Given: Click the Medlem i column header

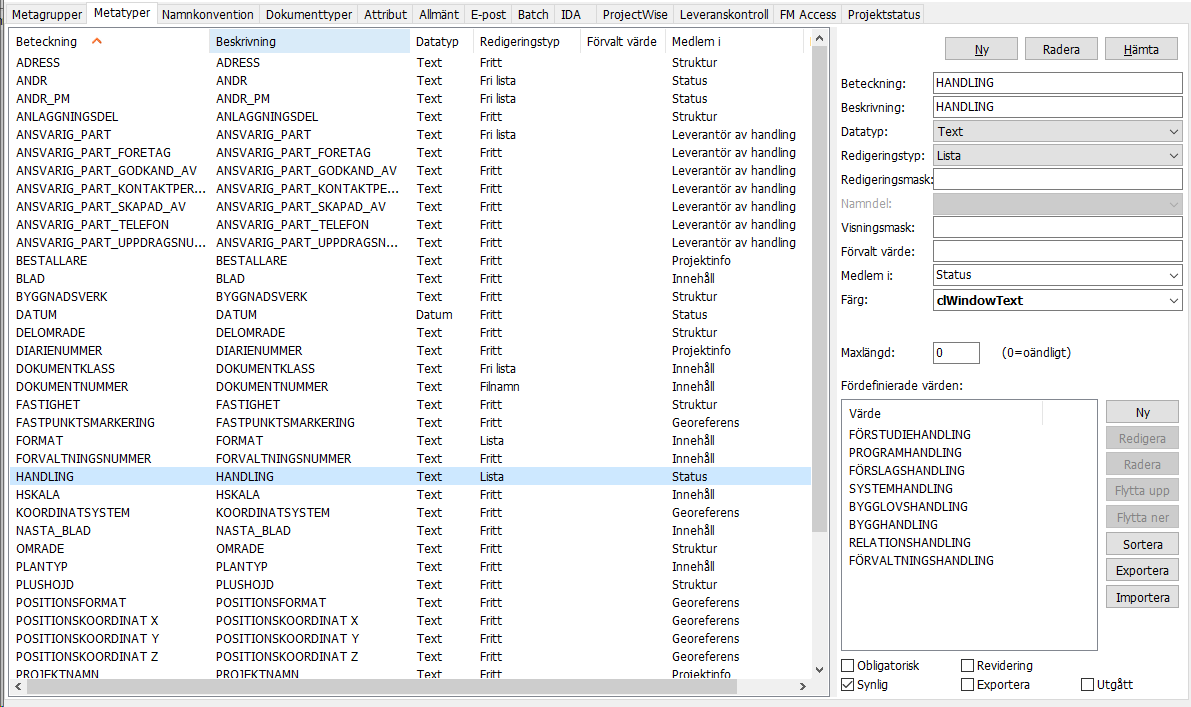Looking at the screenshot, I should pos(734,42).
